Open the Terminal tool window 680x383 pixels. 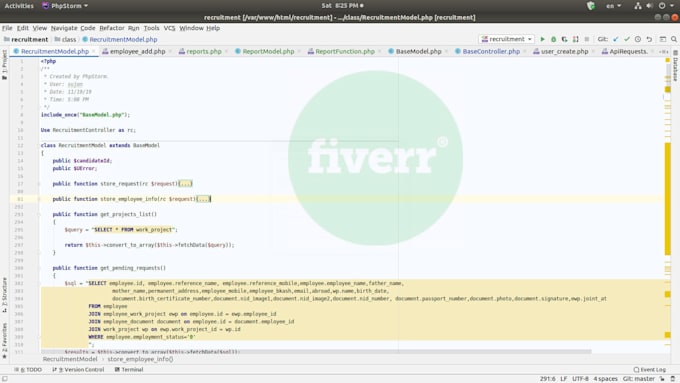pyautogui.click(x=129, y=370)
